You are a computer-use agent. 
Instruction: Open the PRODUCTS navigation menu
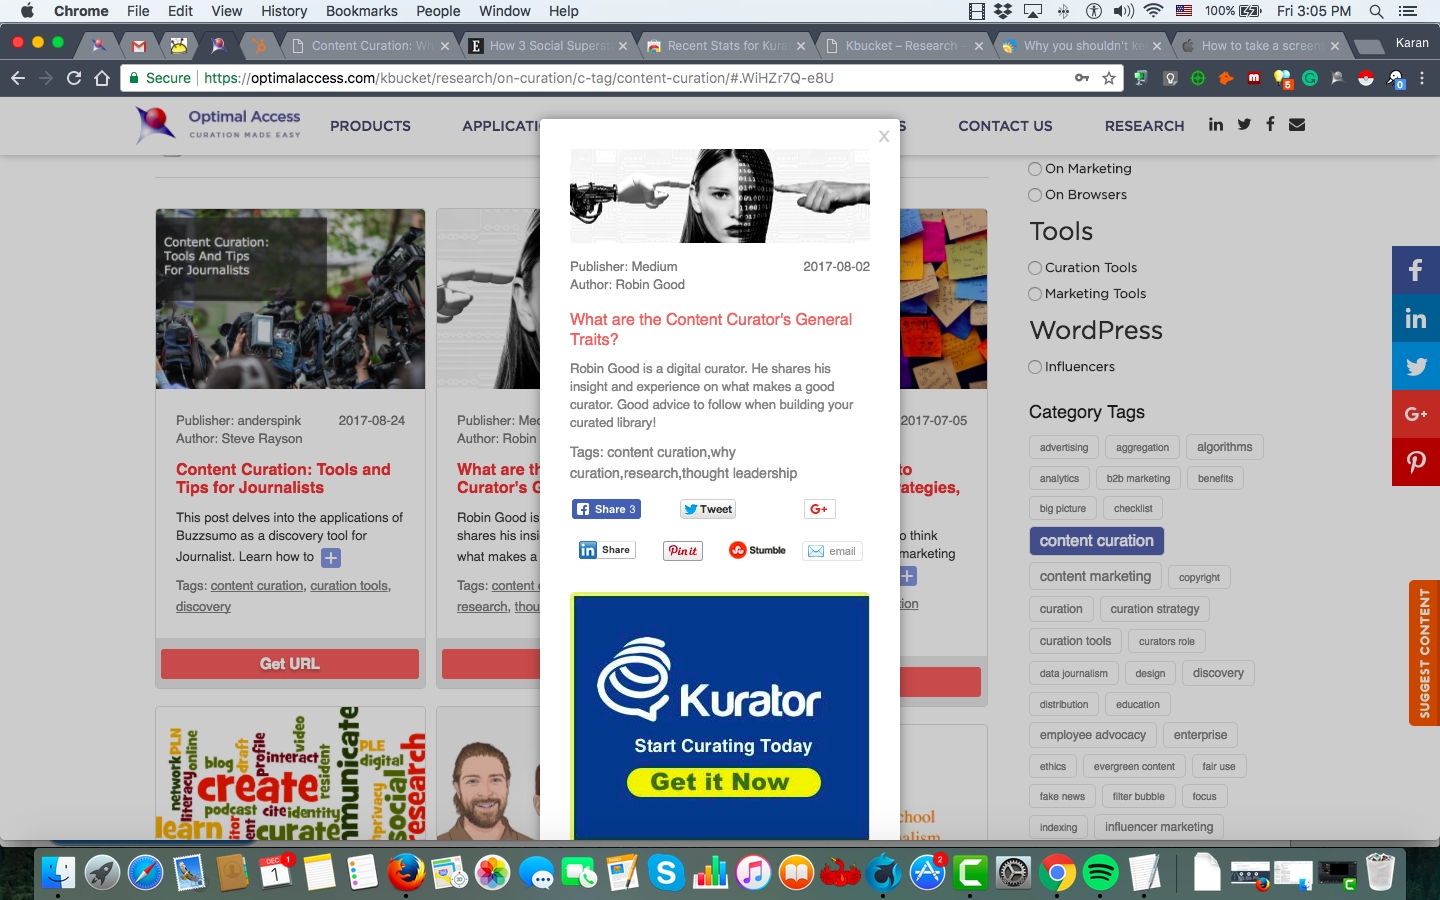370,126
